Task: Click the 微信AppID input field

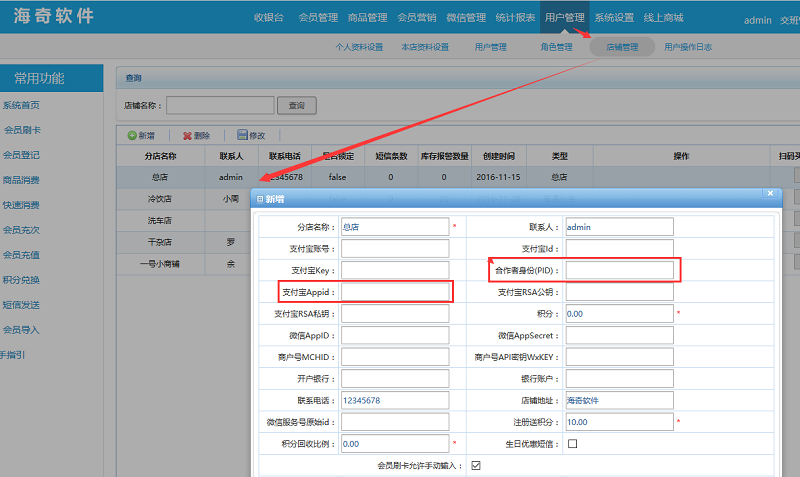Action: [395, 335]
